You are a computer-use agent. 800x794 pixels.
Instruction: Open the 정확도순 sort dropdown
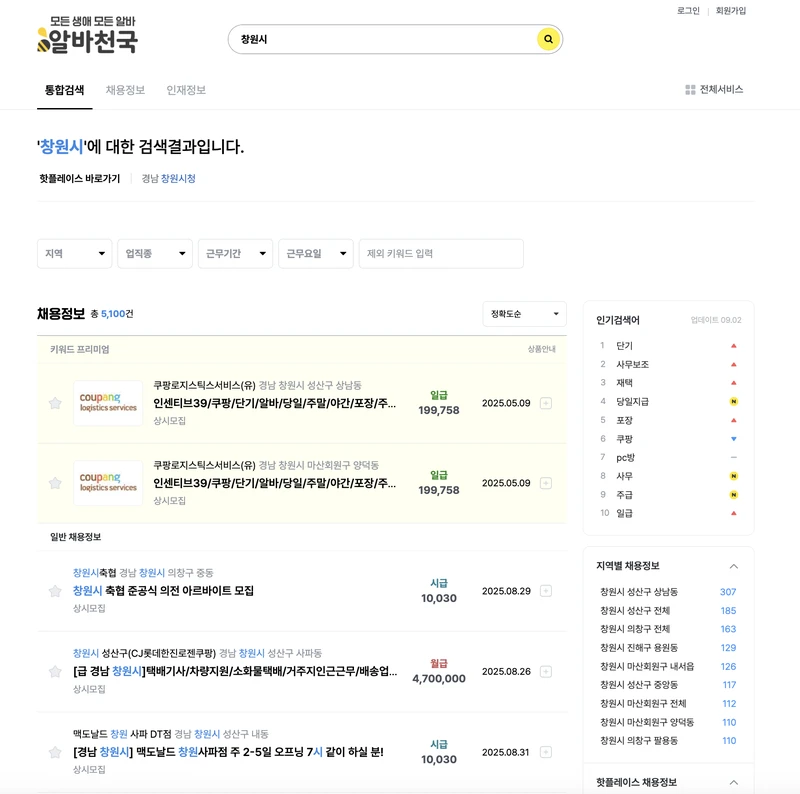(x=524, y=314)
